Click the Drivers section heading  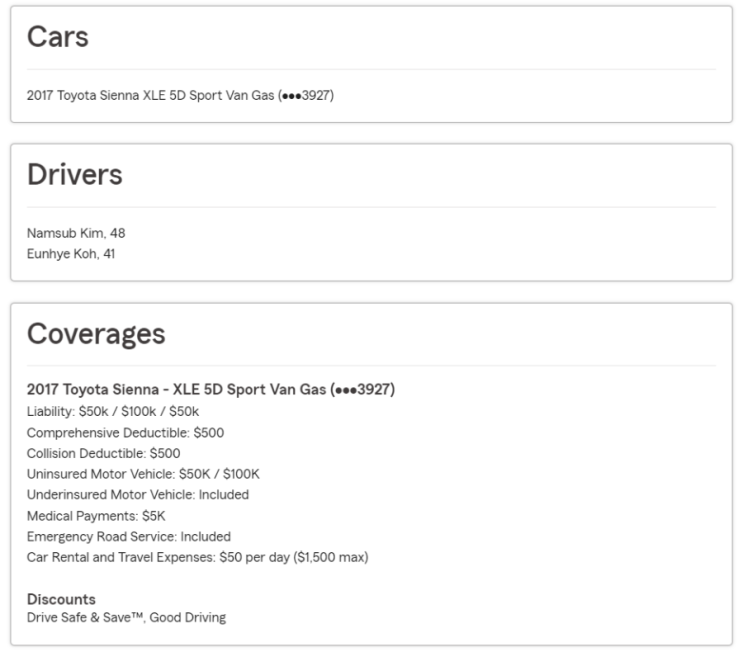pyautogui.click(x=75, y=176)
